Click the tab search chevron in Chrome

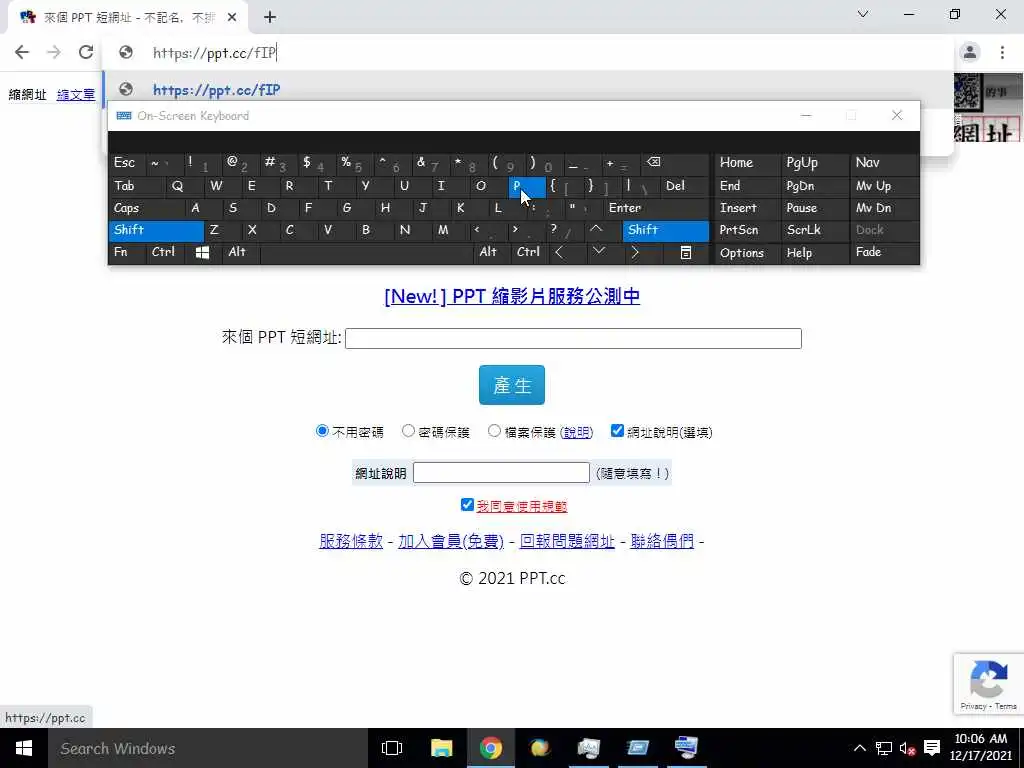tap(863, 14)
